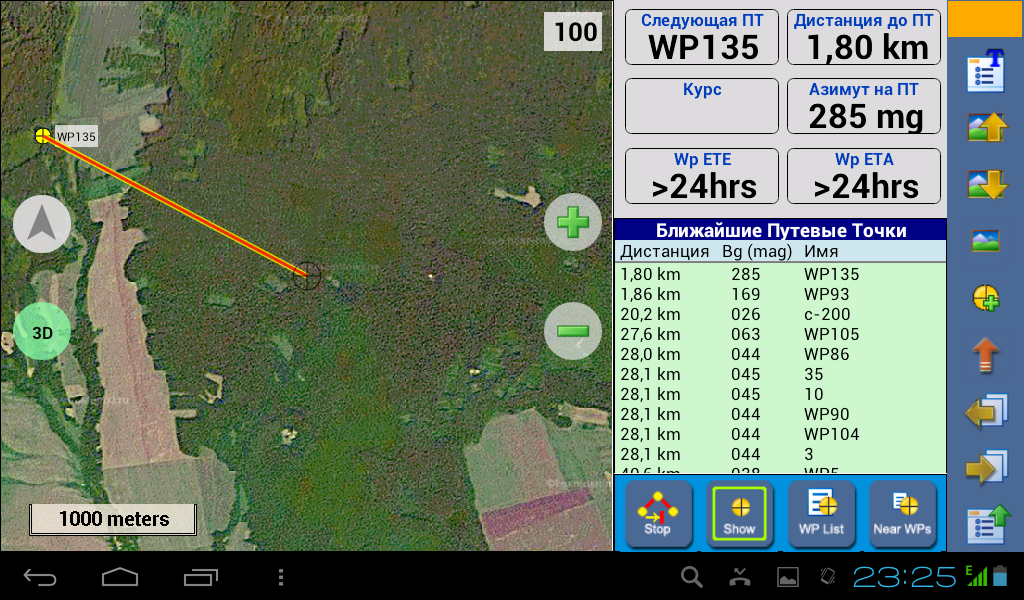Click the orange up arrow icon
The width and height of the screenshot is (1024, 600).
click(x=985, y=355)
